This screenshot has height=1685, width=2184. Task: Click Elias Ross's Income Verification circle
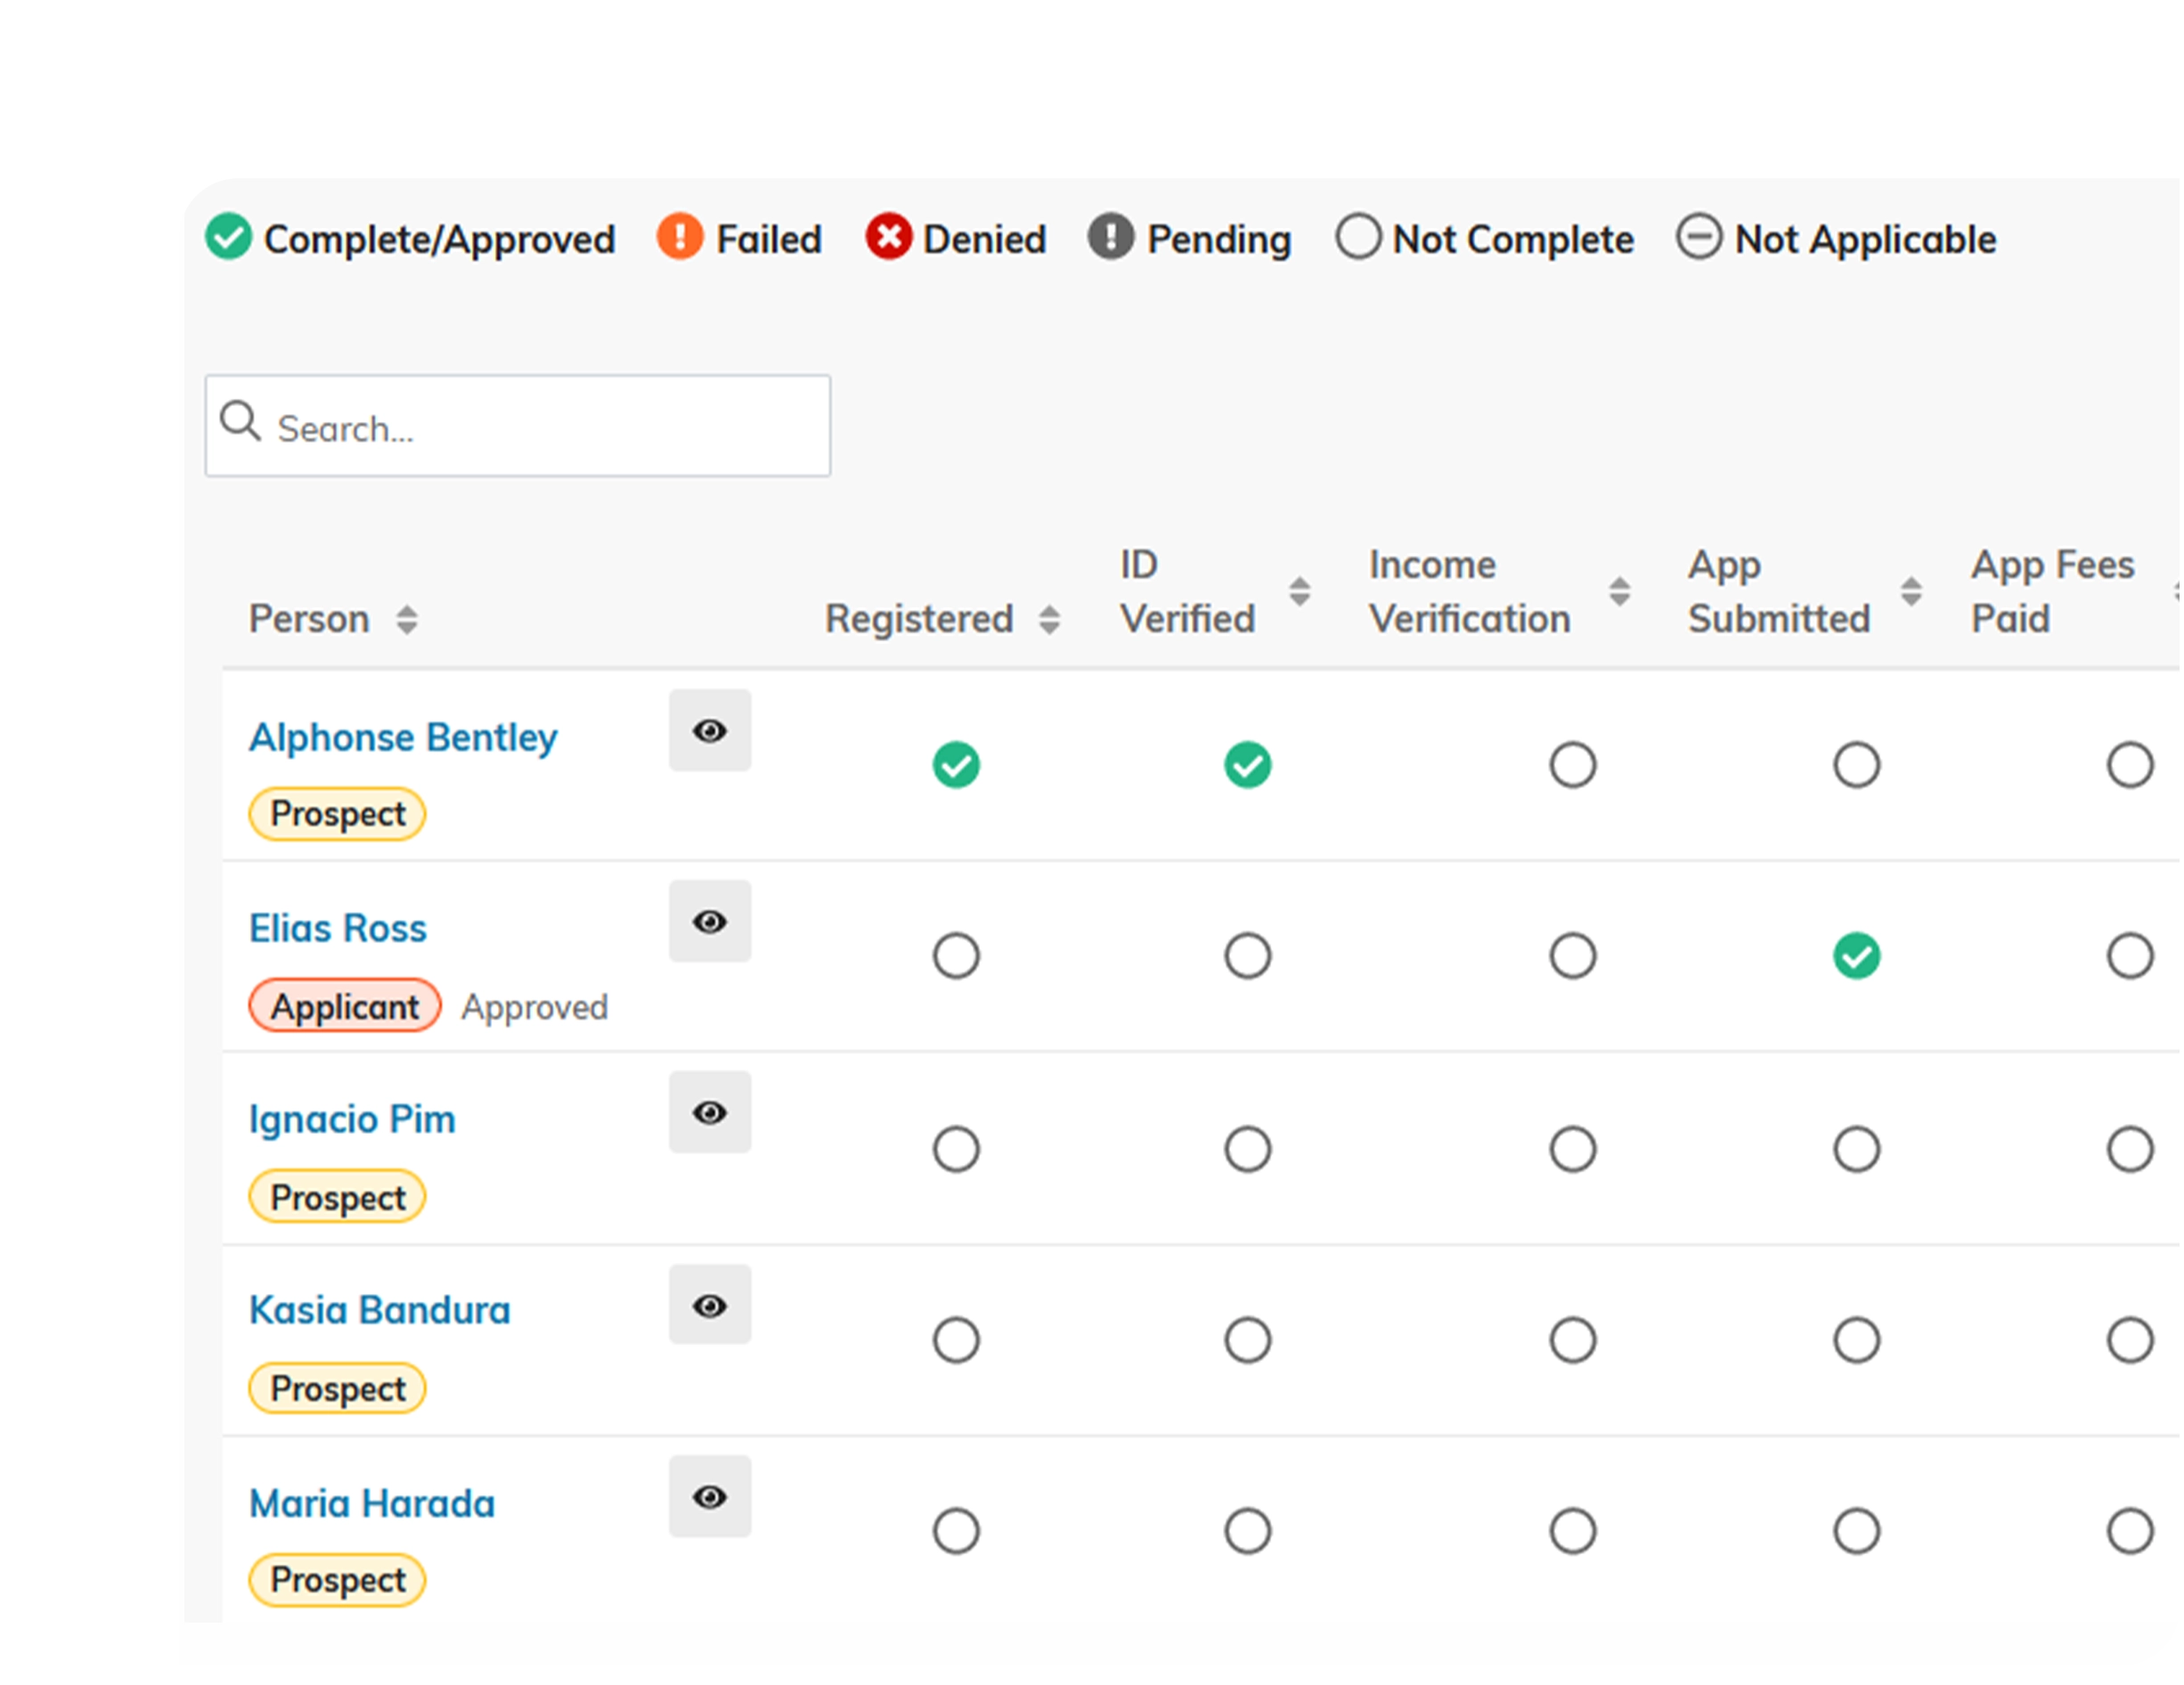(1573, 957)
